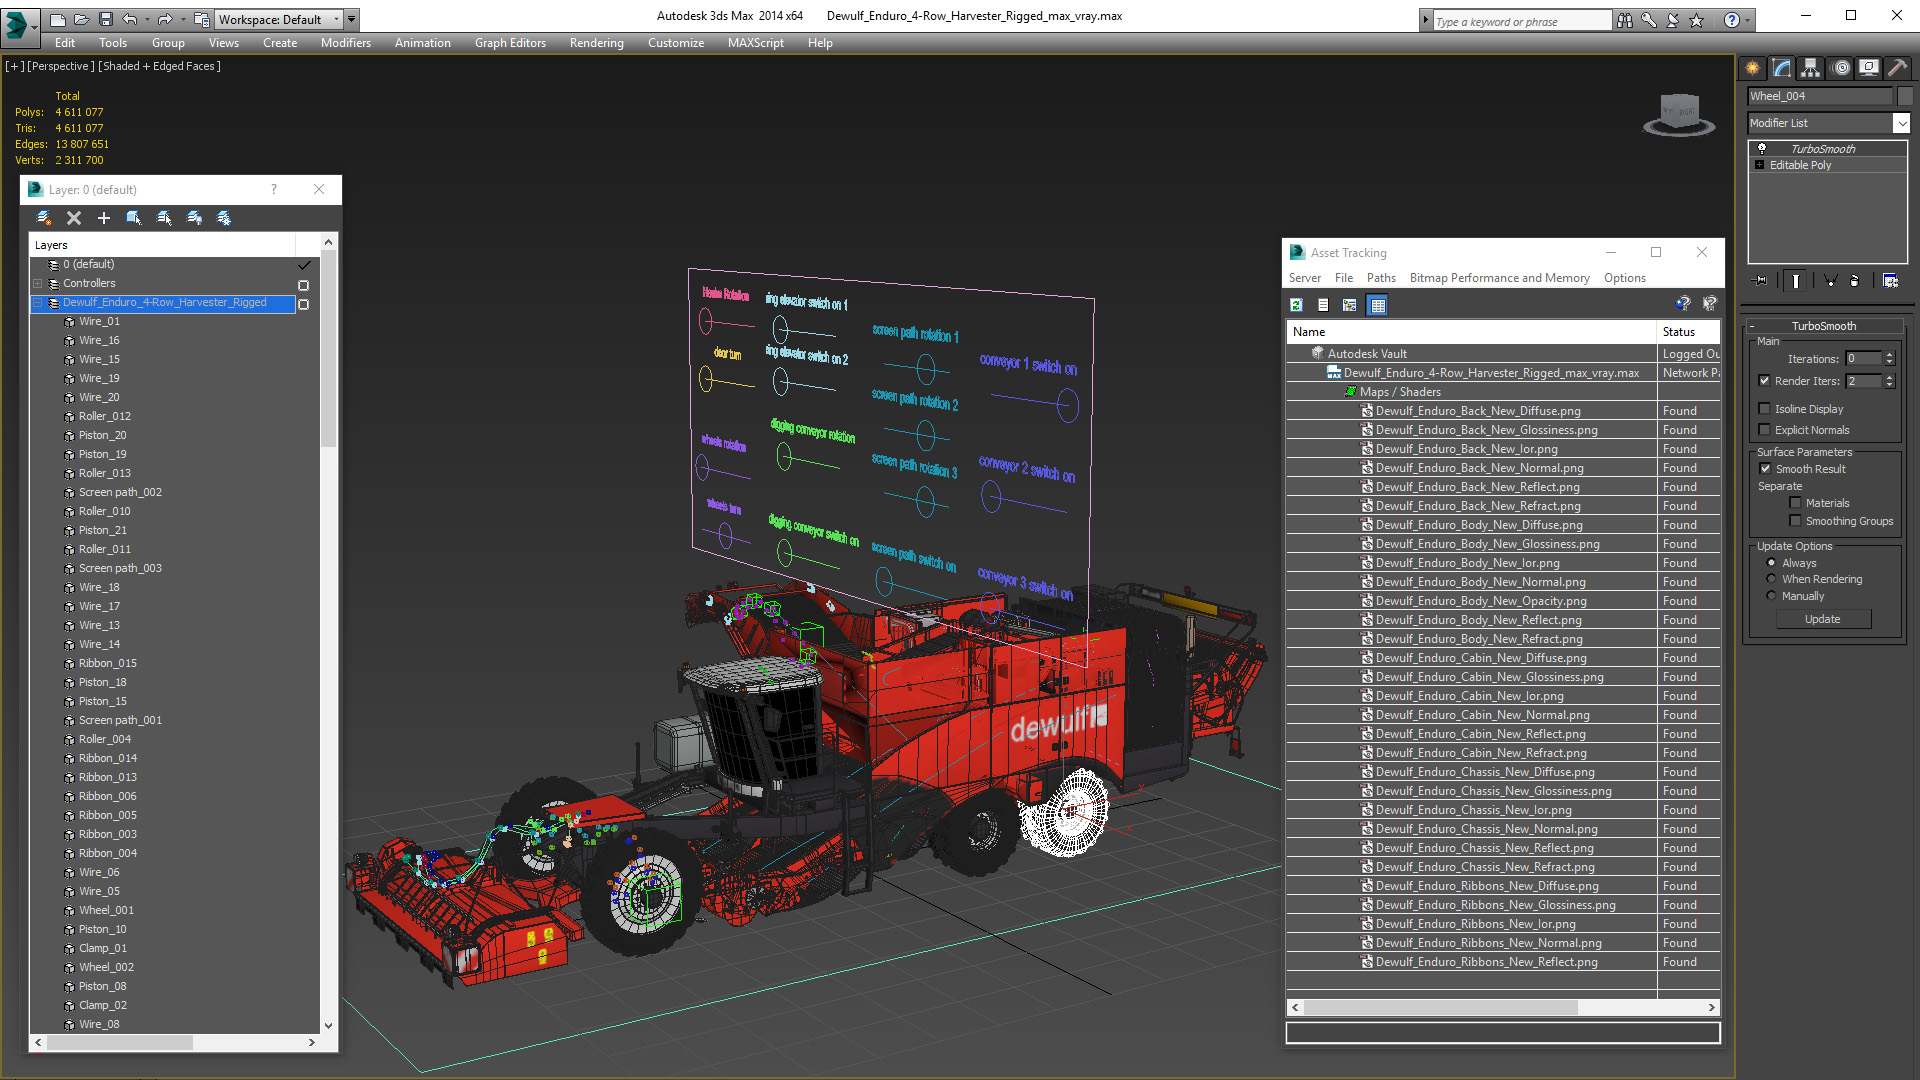Click the search keyword input field
1920x1080 pixels.
pyautogui.click(x=1521, y=21)
